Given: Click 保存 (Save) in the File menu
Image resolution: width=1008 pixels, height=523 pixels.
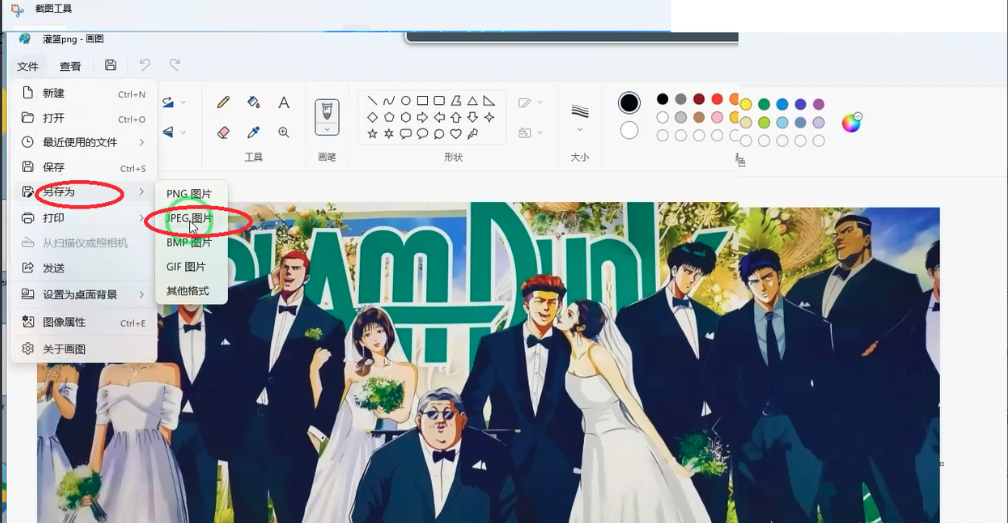Looking at the screenshot, I should tap(84, 167).
